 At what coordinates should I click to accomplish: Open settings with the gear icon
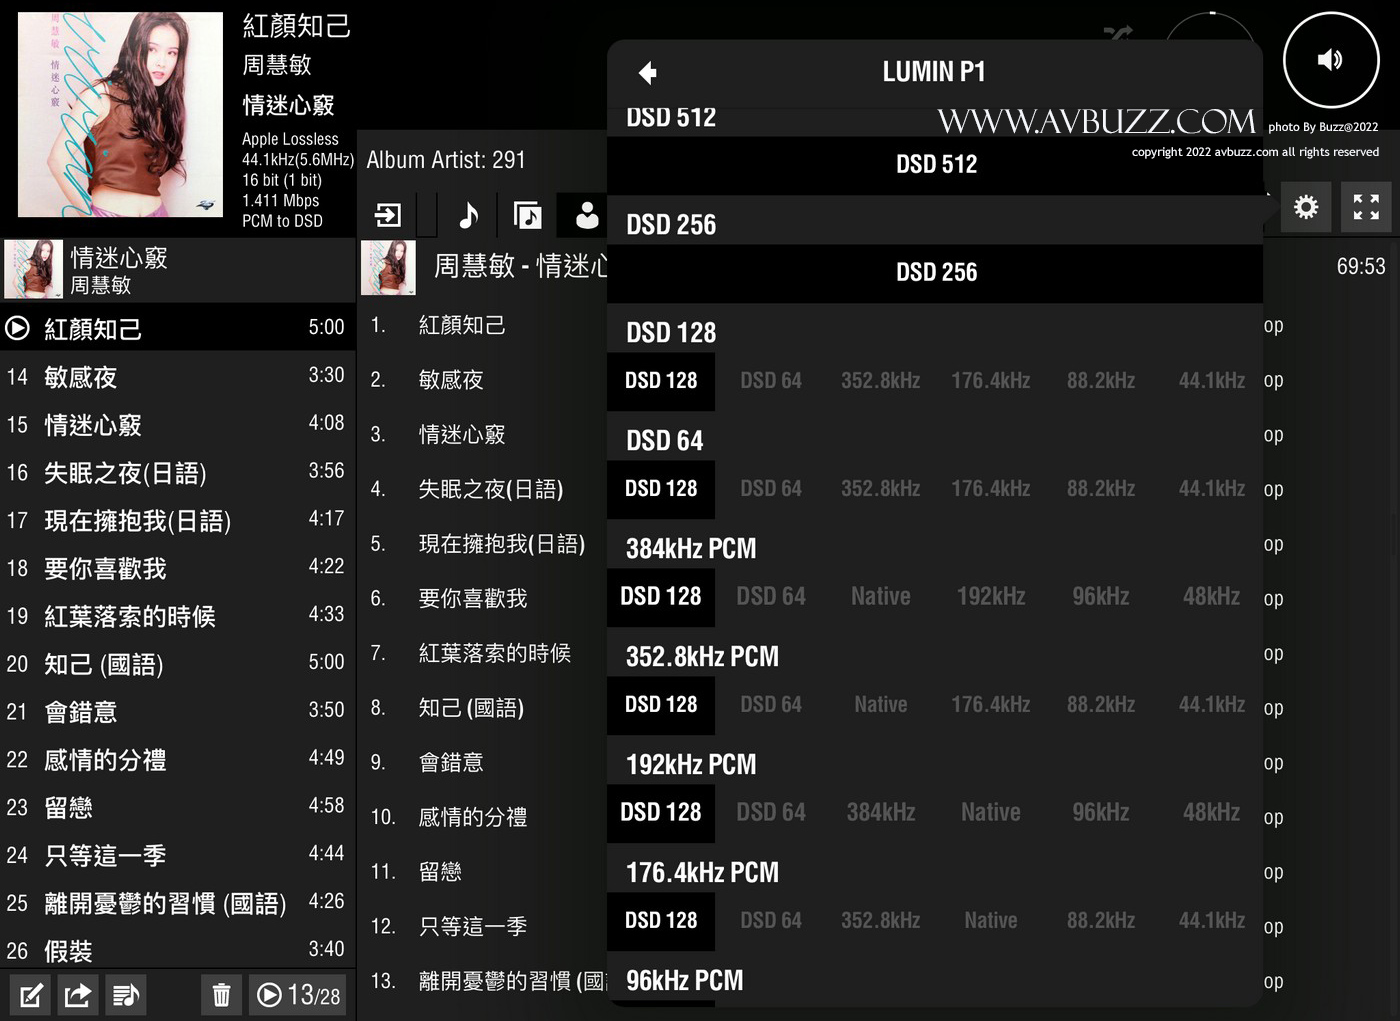tap(1305, 207)
